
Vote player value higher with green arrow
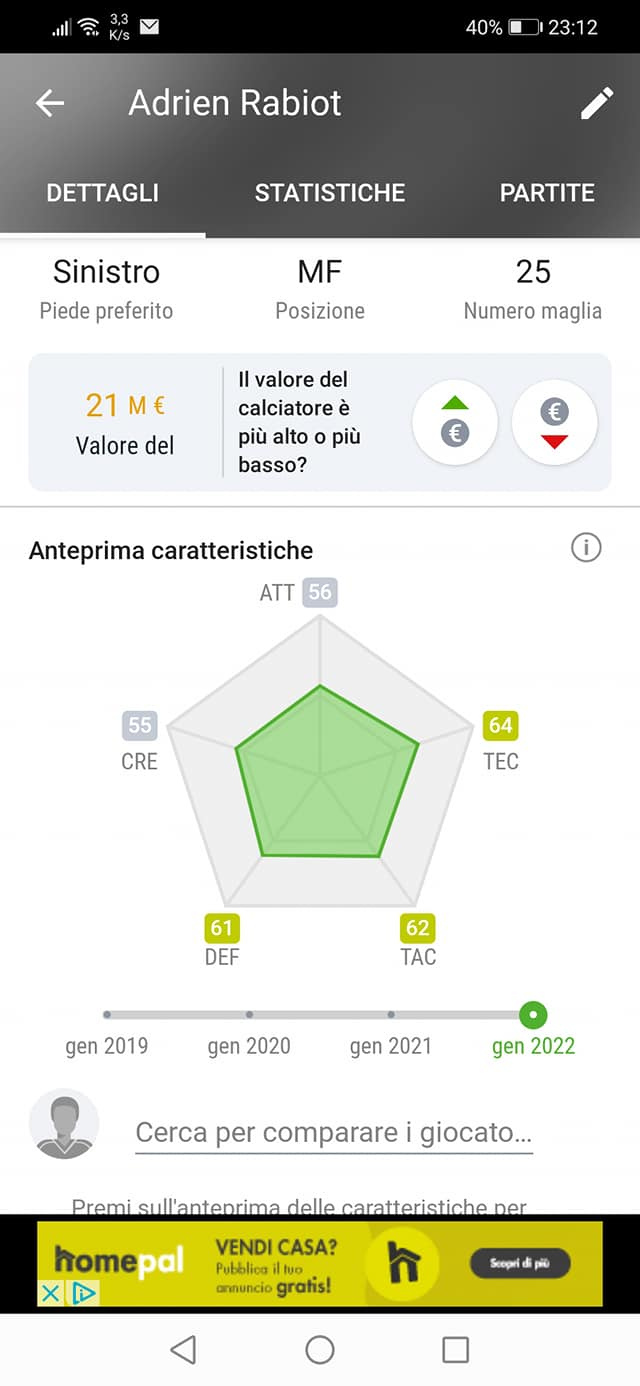455,422
